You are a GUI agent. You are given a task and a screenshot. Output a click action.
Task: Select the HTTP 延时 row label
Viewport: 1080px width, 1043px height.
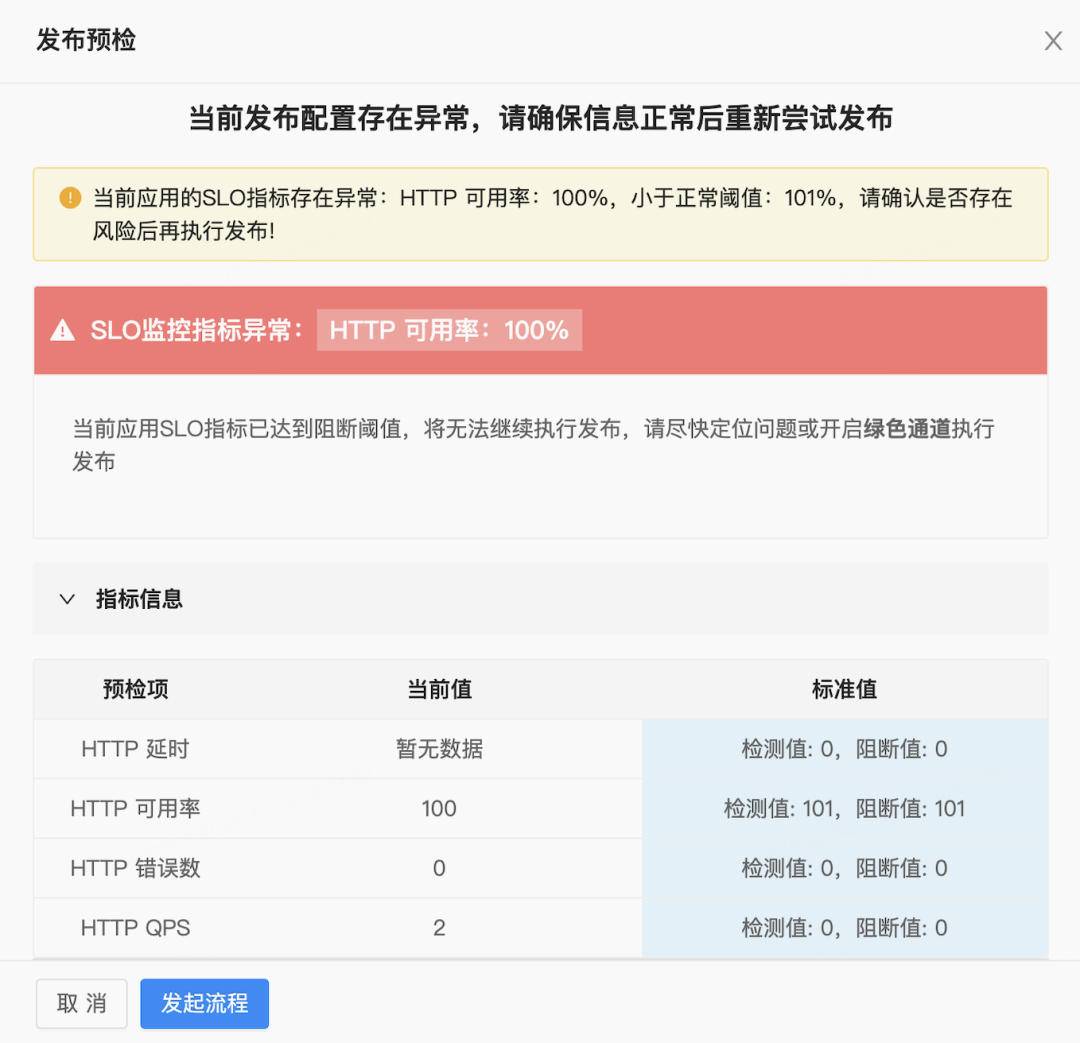[x=135, y=749]
